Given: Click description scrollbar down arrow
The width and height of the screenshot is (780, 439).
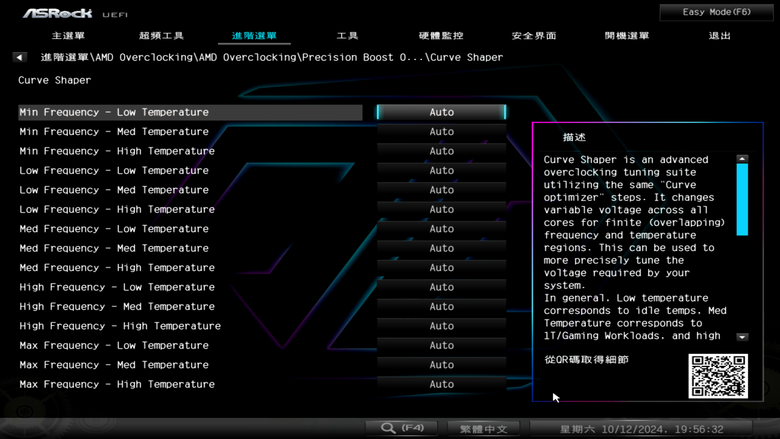Looking at the screenshot, I should 742,337.
